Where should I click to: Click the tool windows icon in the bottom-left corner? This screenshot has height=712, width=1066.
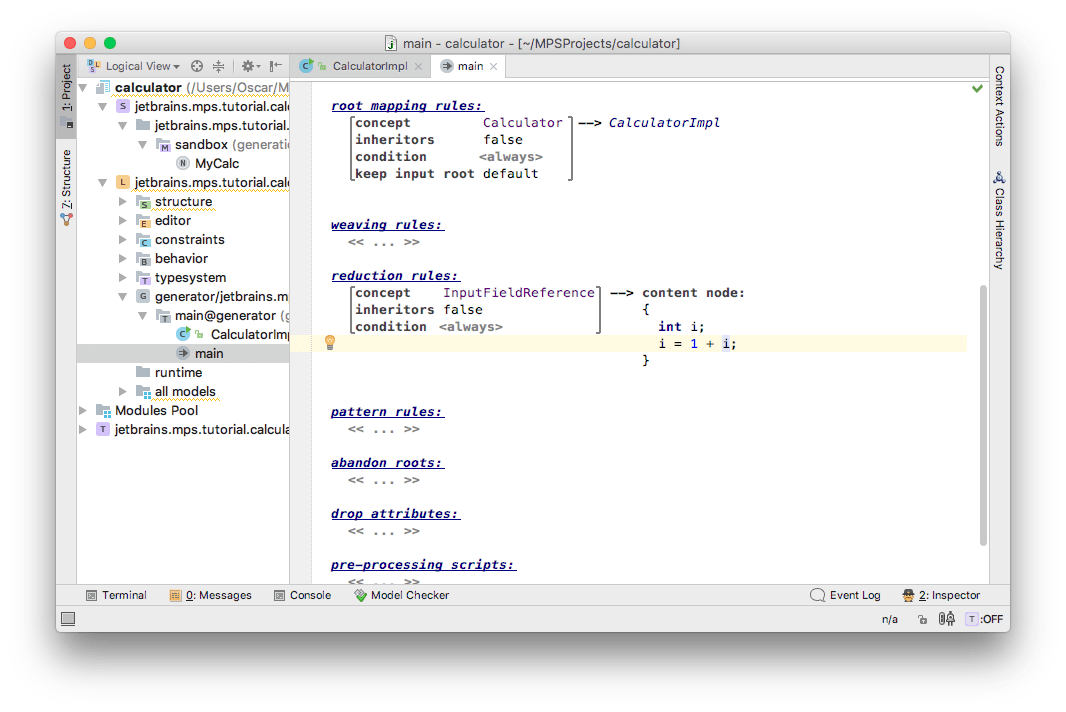click(x=67, y=619)
